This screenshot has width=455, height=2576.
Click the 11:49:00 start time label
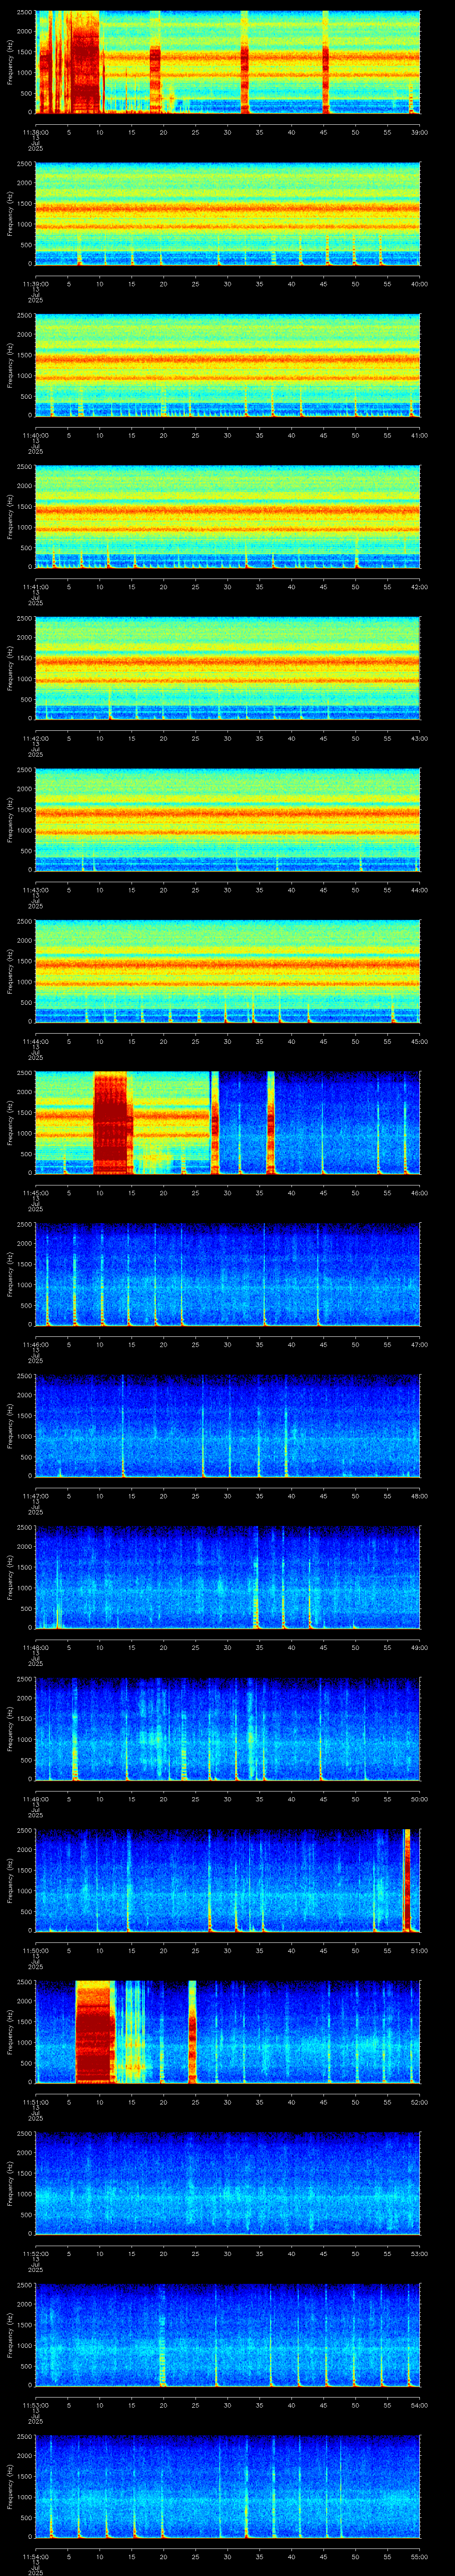(35, 1799)
